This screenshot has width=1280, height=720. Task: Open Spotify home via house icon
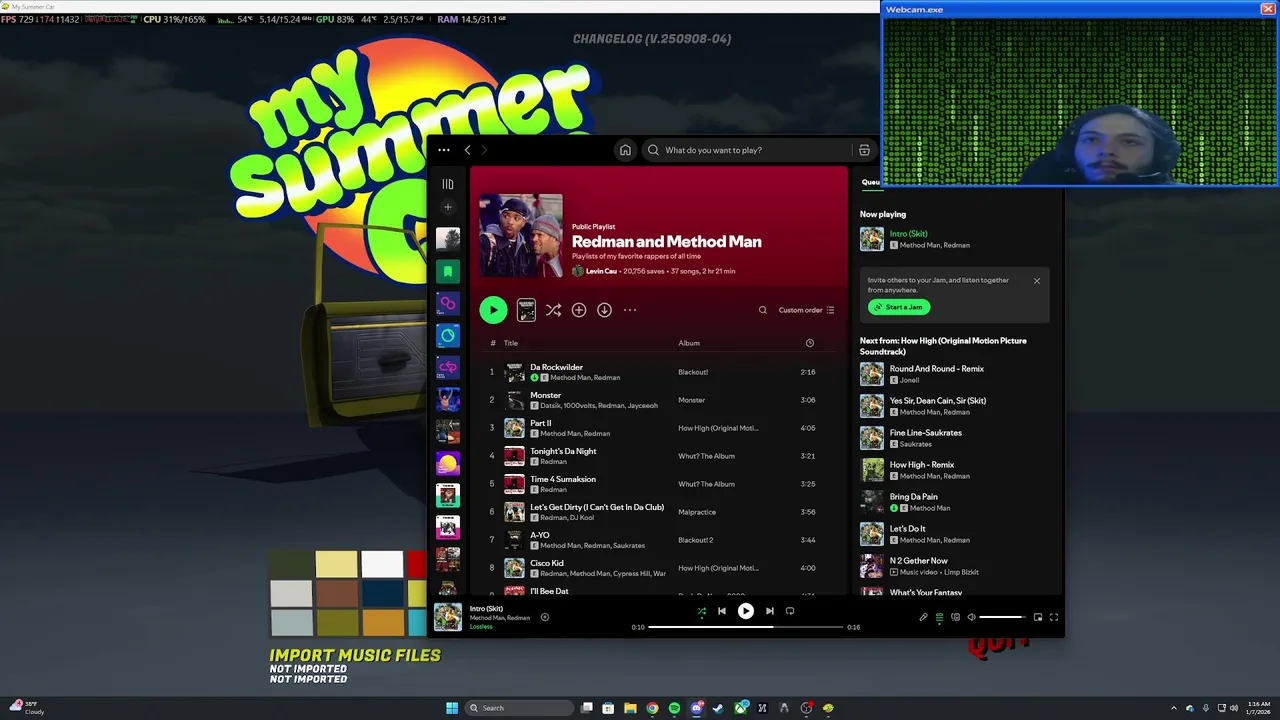(x=625, y=150)
